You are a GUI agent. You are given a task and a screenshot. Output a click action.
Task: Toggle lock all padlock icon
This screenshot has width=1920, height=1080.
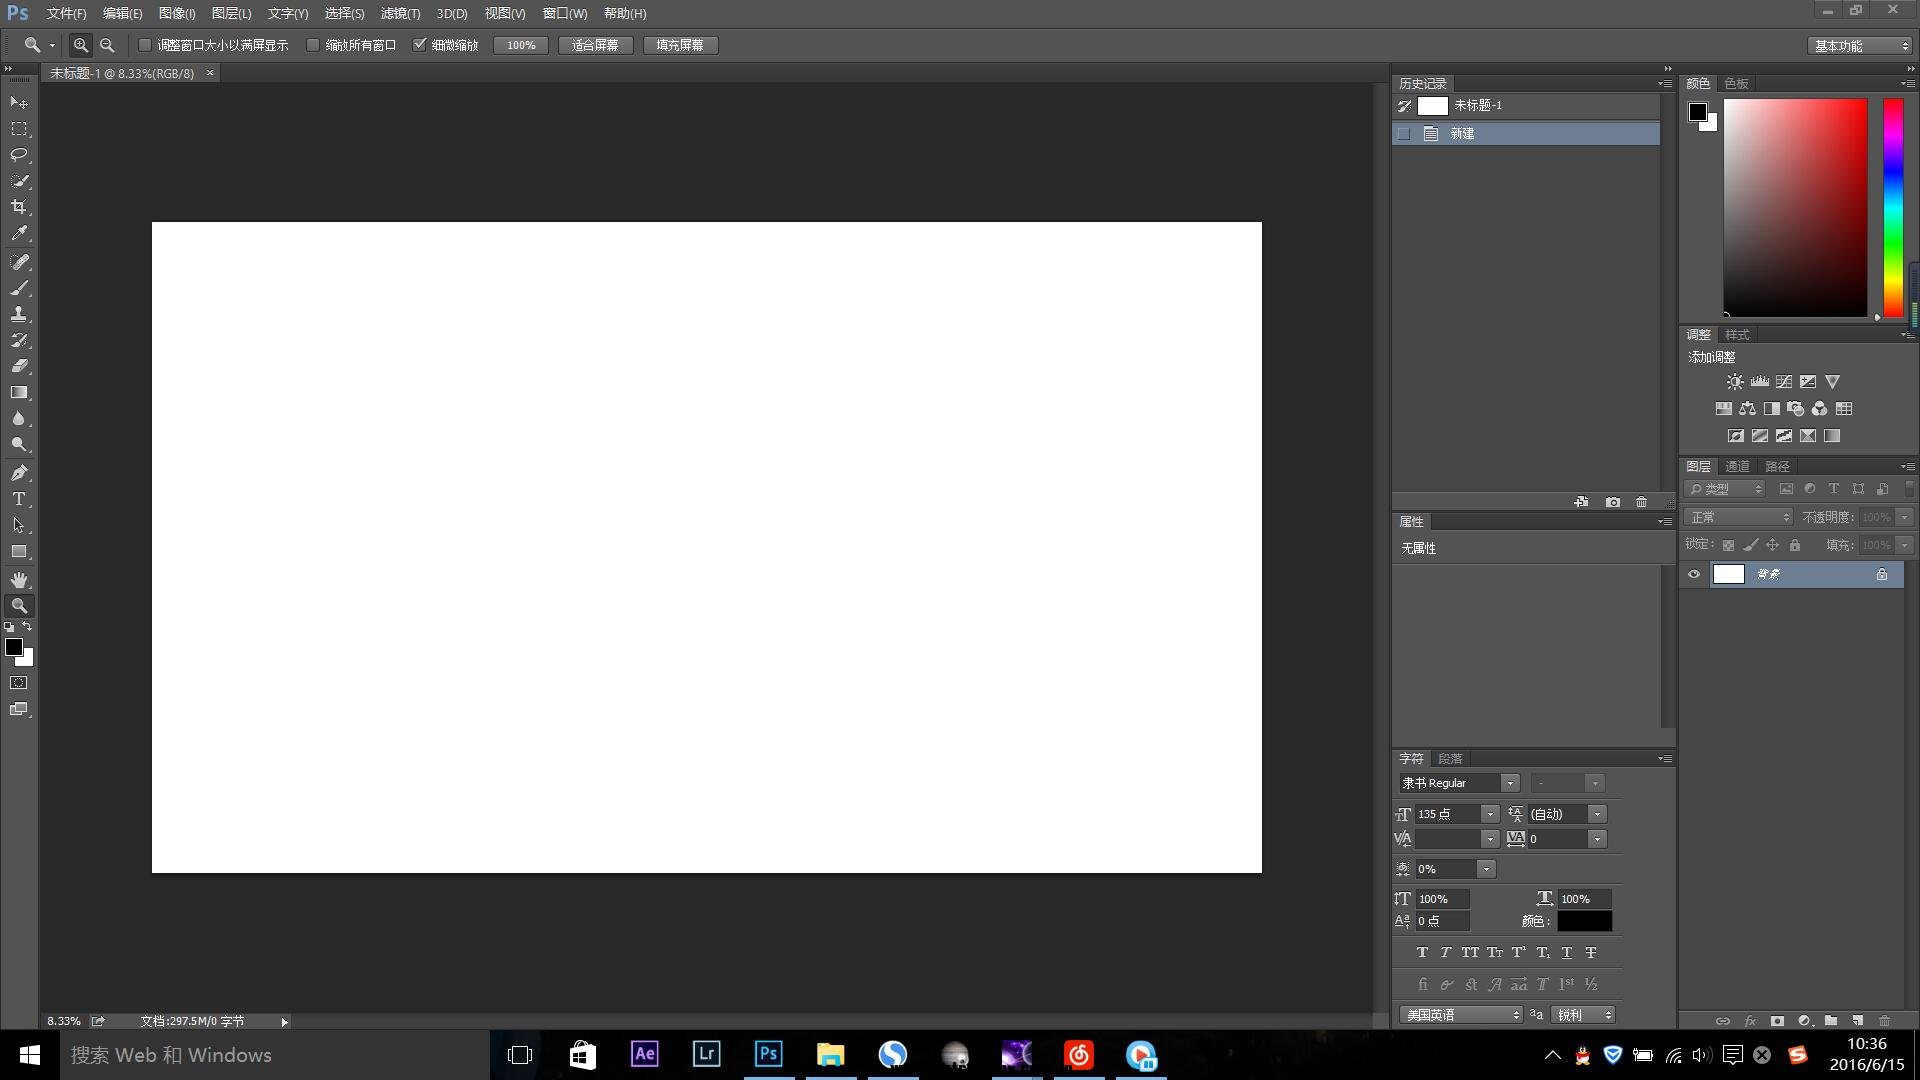[x=1795, y=545]
